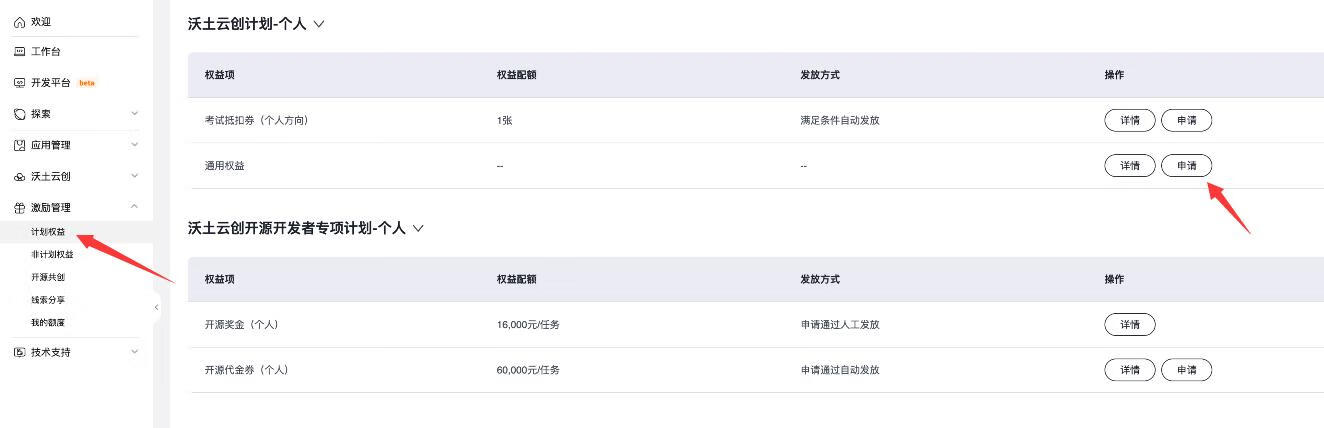The height and width of the screenshot is (428, 1324).
Task: Expand the 应用管理 menu chevron
Action: (x=135, y=145)
